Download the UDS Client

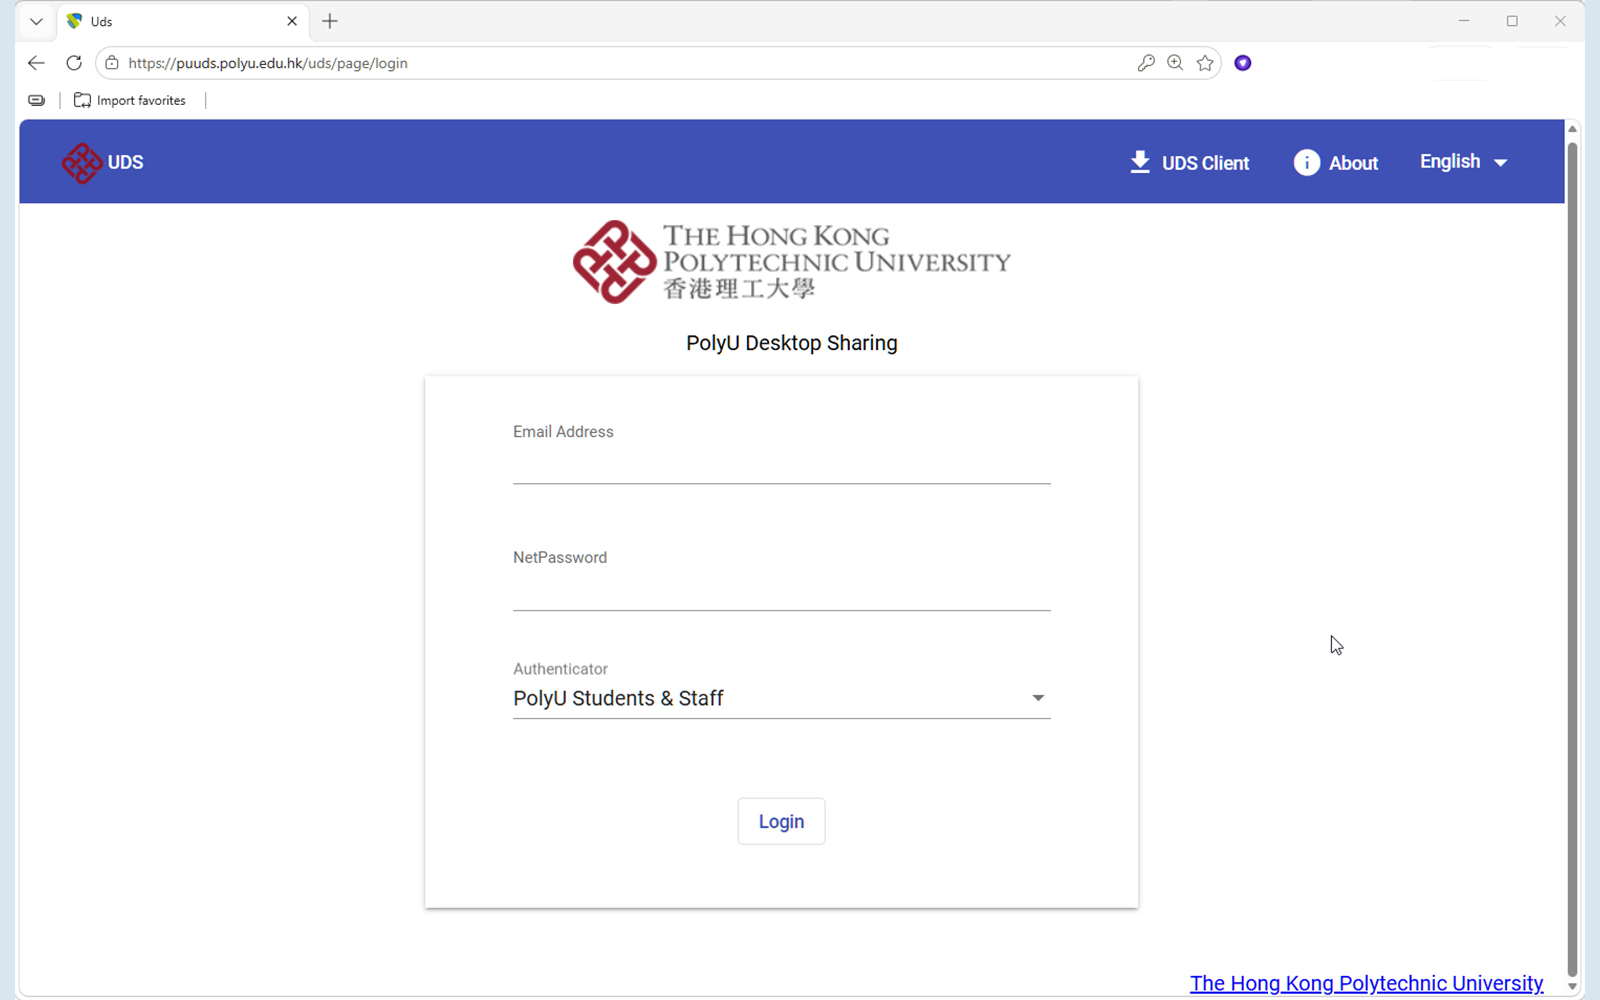[1189, 163]
